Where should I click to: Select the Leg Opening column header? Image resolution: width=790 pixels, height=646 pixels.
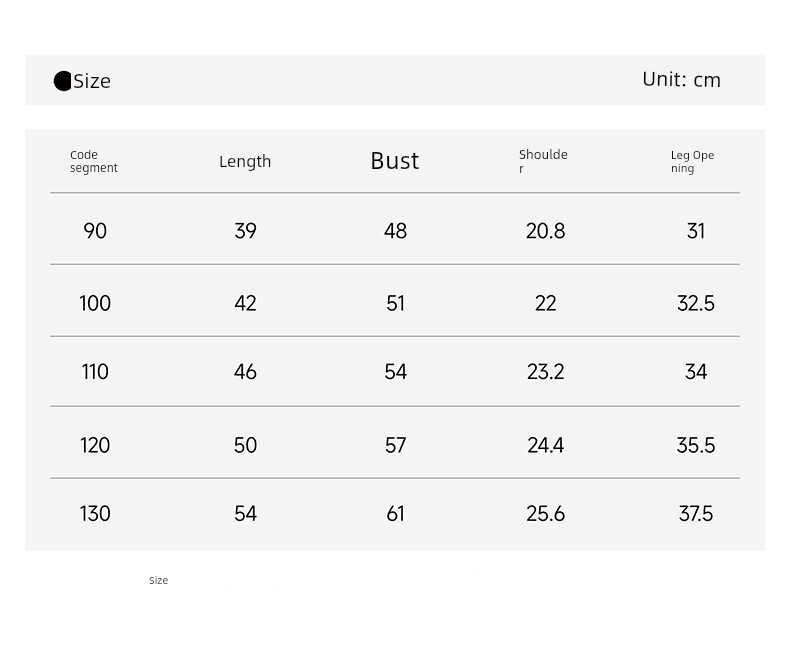pos(692,161)
